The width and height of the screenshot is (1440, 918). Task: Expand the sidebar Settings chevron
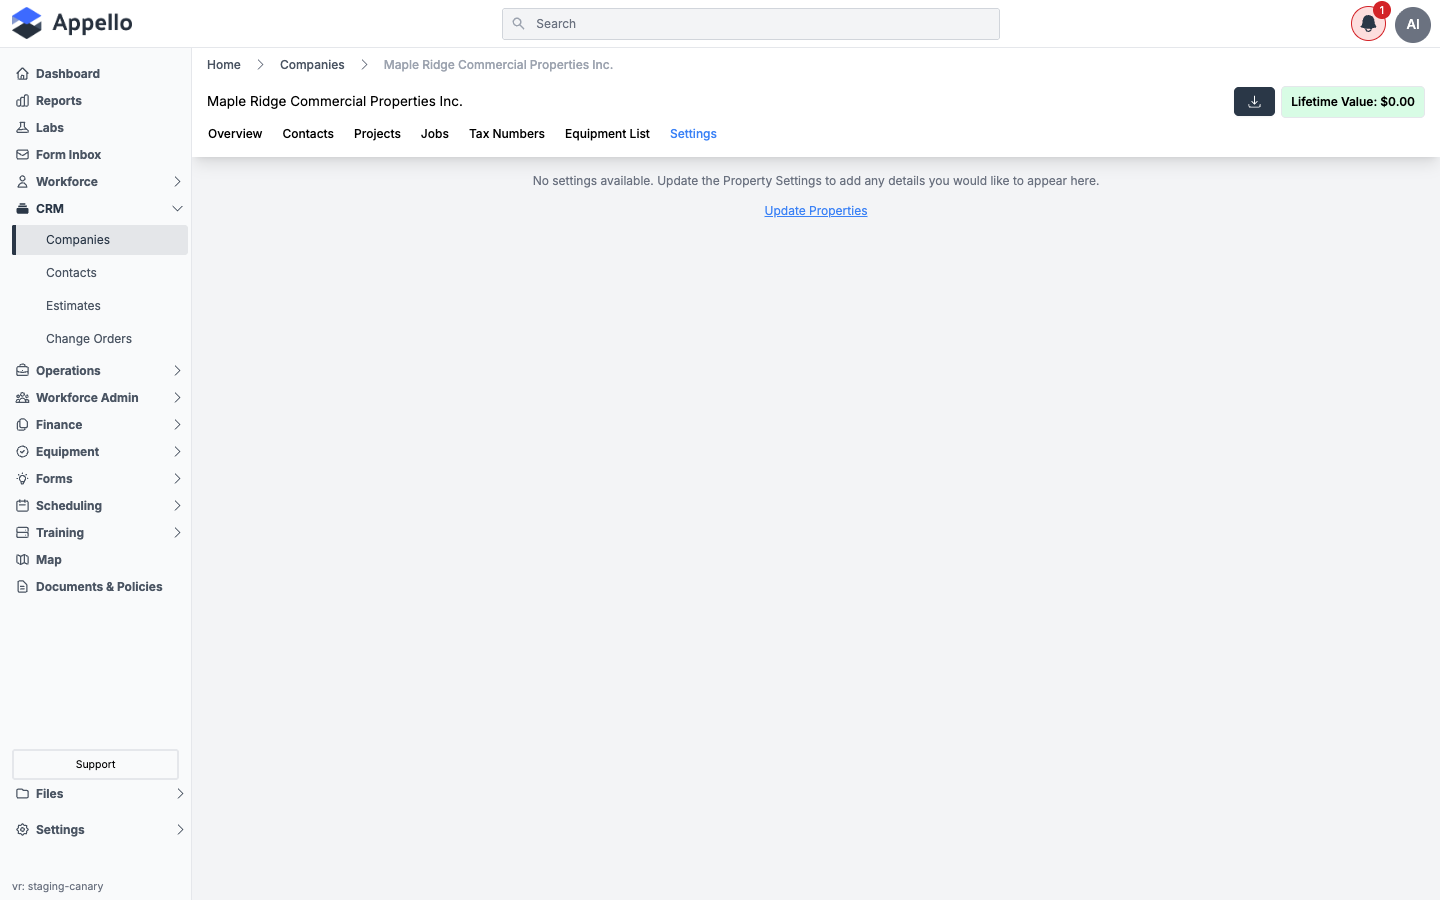click(x=180, y=830)
